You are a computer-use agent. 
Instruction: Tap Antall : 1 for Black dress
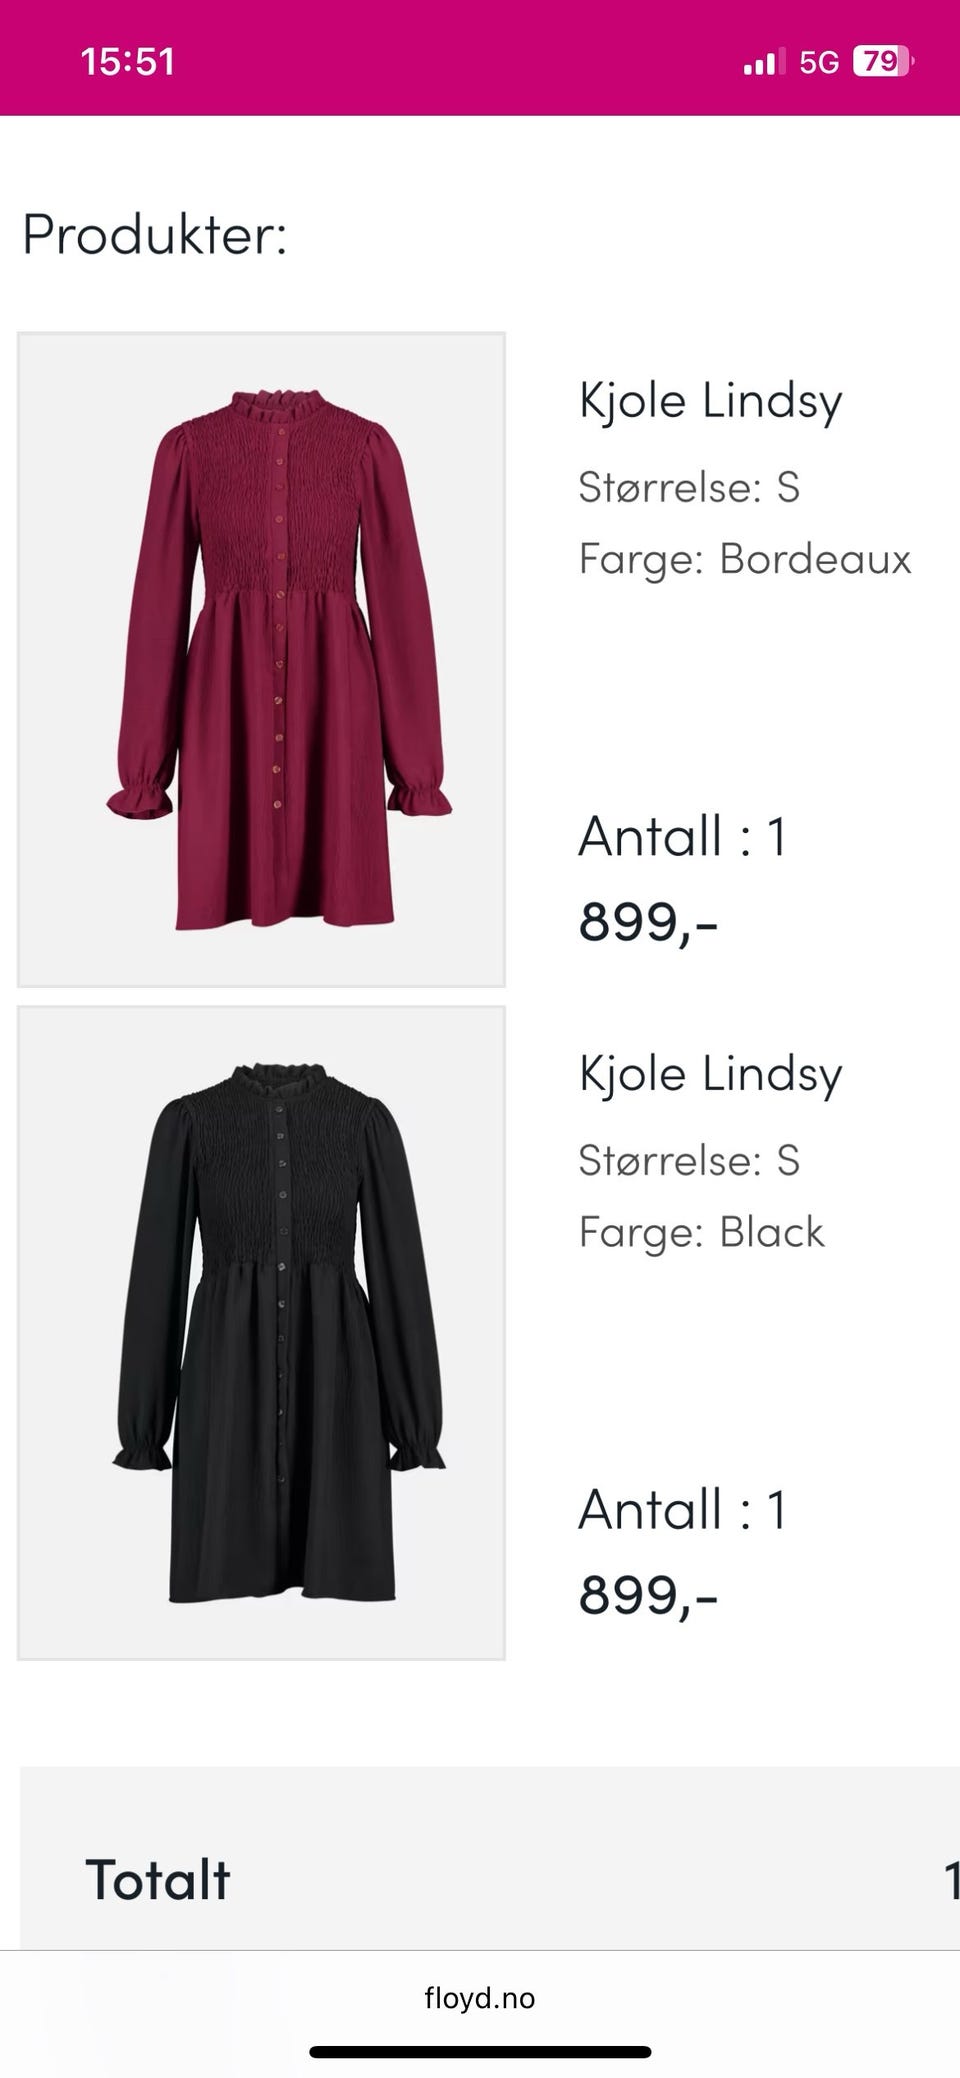tap(683, 1509)
